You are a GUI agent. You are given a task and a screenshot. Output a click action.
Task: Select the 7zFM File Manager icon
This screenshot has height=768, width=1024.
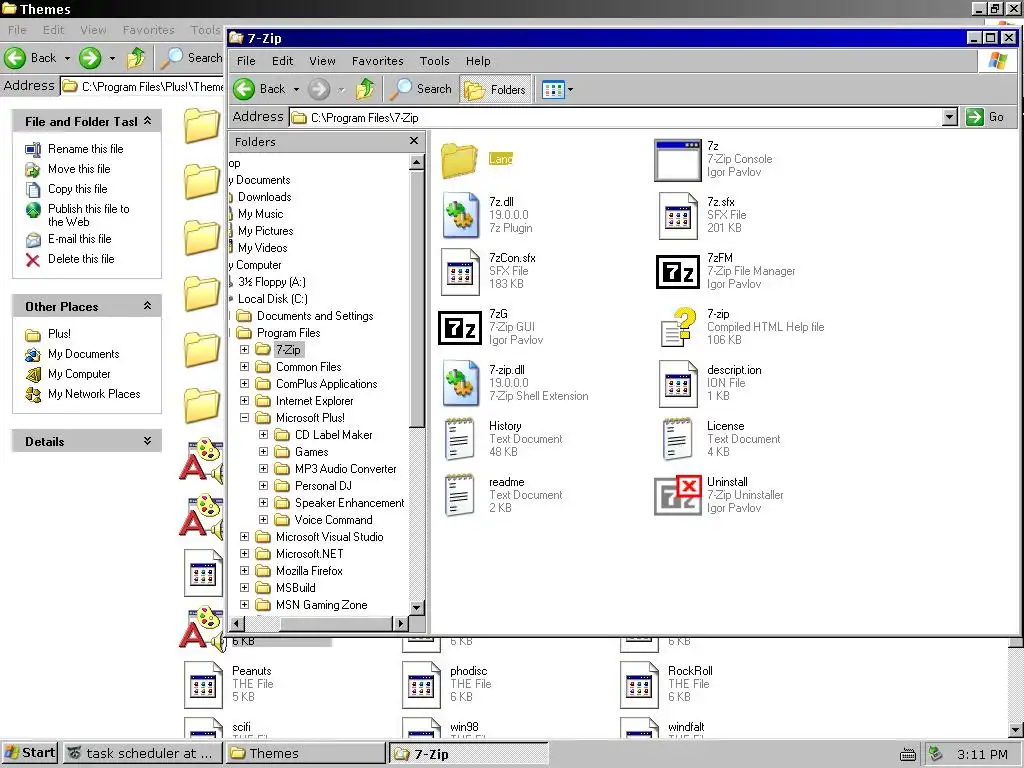point(678,272)
